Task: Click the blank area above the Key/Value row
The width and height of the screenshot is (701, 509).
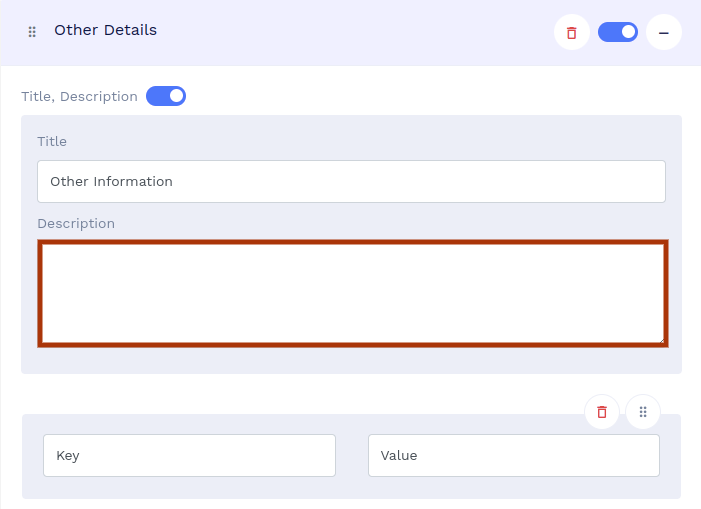Action: coord(300,394)
